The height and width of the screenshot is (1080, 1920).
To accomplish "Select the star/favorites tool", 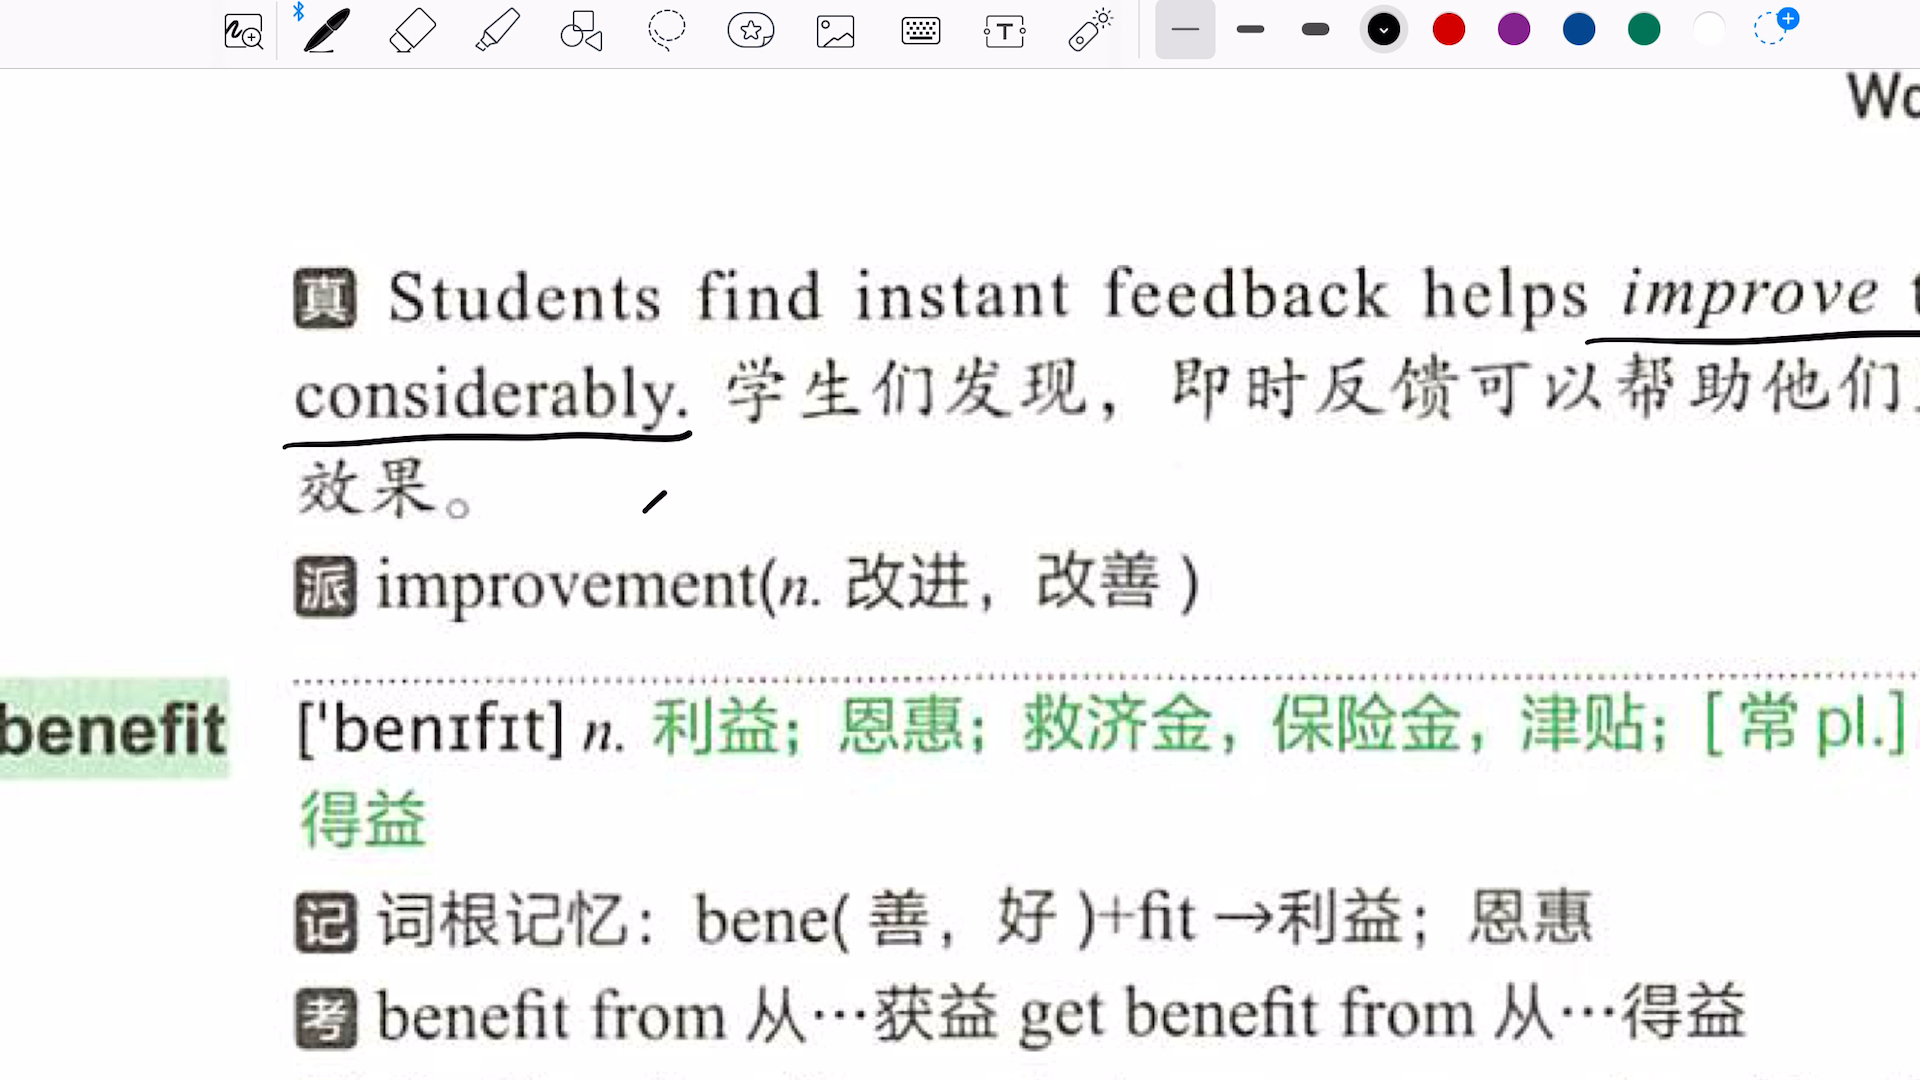I will pos(750,29).
